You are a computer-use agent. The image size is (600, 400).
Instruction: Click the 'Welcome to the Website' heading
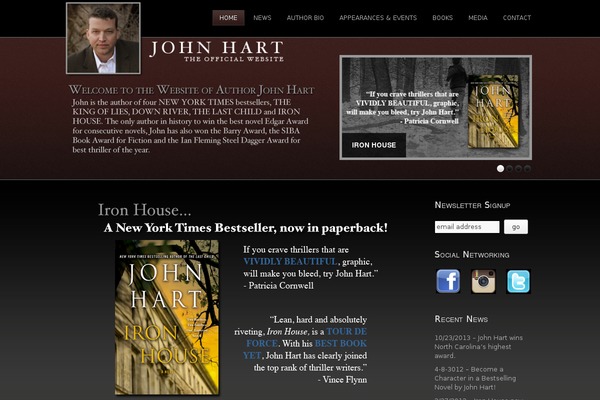(x=191, y=90)
